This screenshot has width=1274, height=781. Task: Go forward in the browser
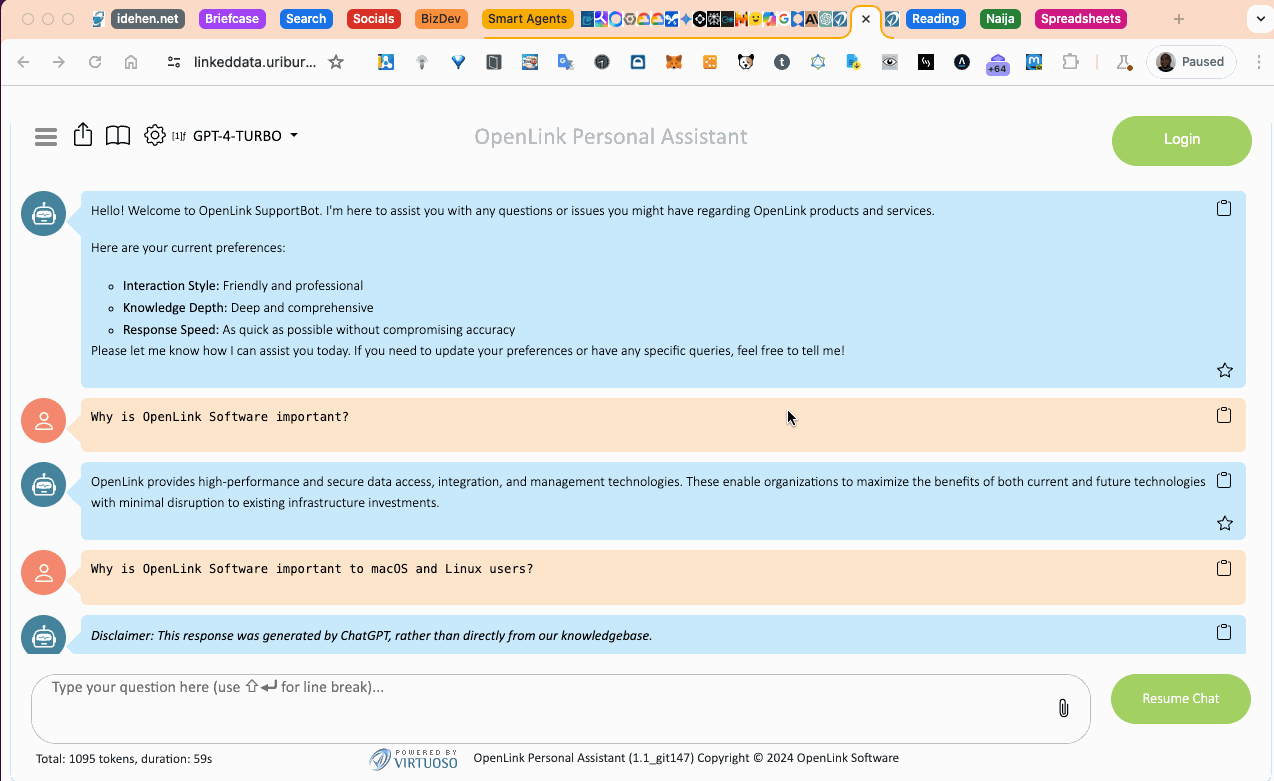coord(59,62)
